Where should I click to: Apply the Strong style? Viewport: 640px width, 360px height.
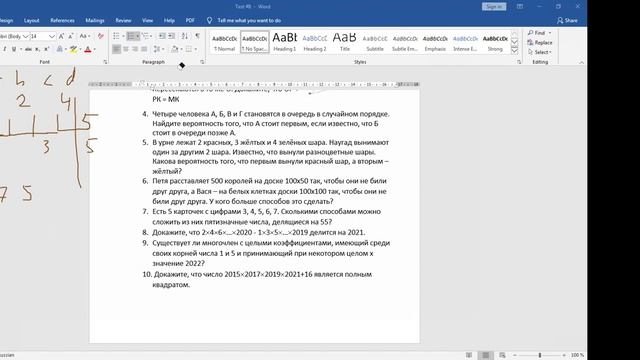(x=495, y=42)
